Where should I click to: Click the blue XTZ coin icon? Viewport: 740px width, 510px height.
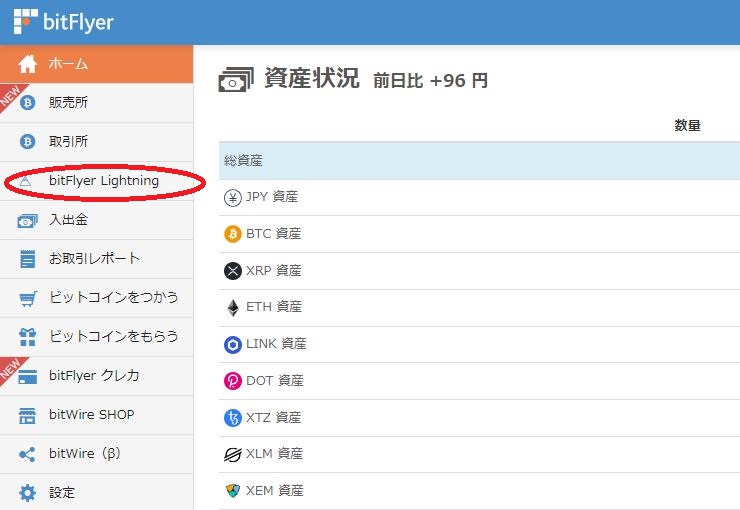pyautogui.click(x=233, y=418)
